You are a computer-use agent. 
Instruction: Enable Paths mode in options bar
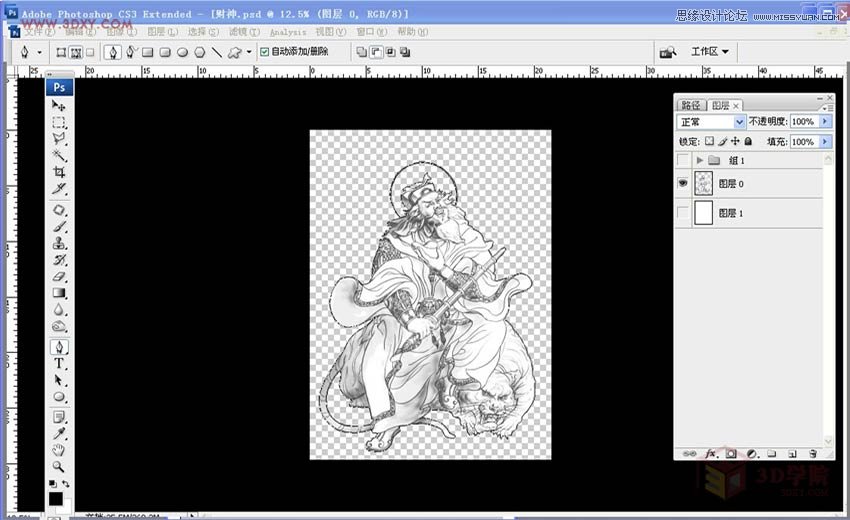pyautogui.click(x=76, y=53)
